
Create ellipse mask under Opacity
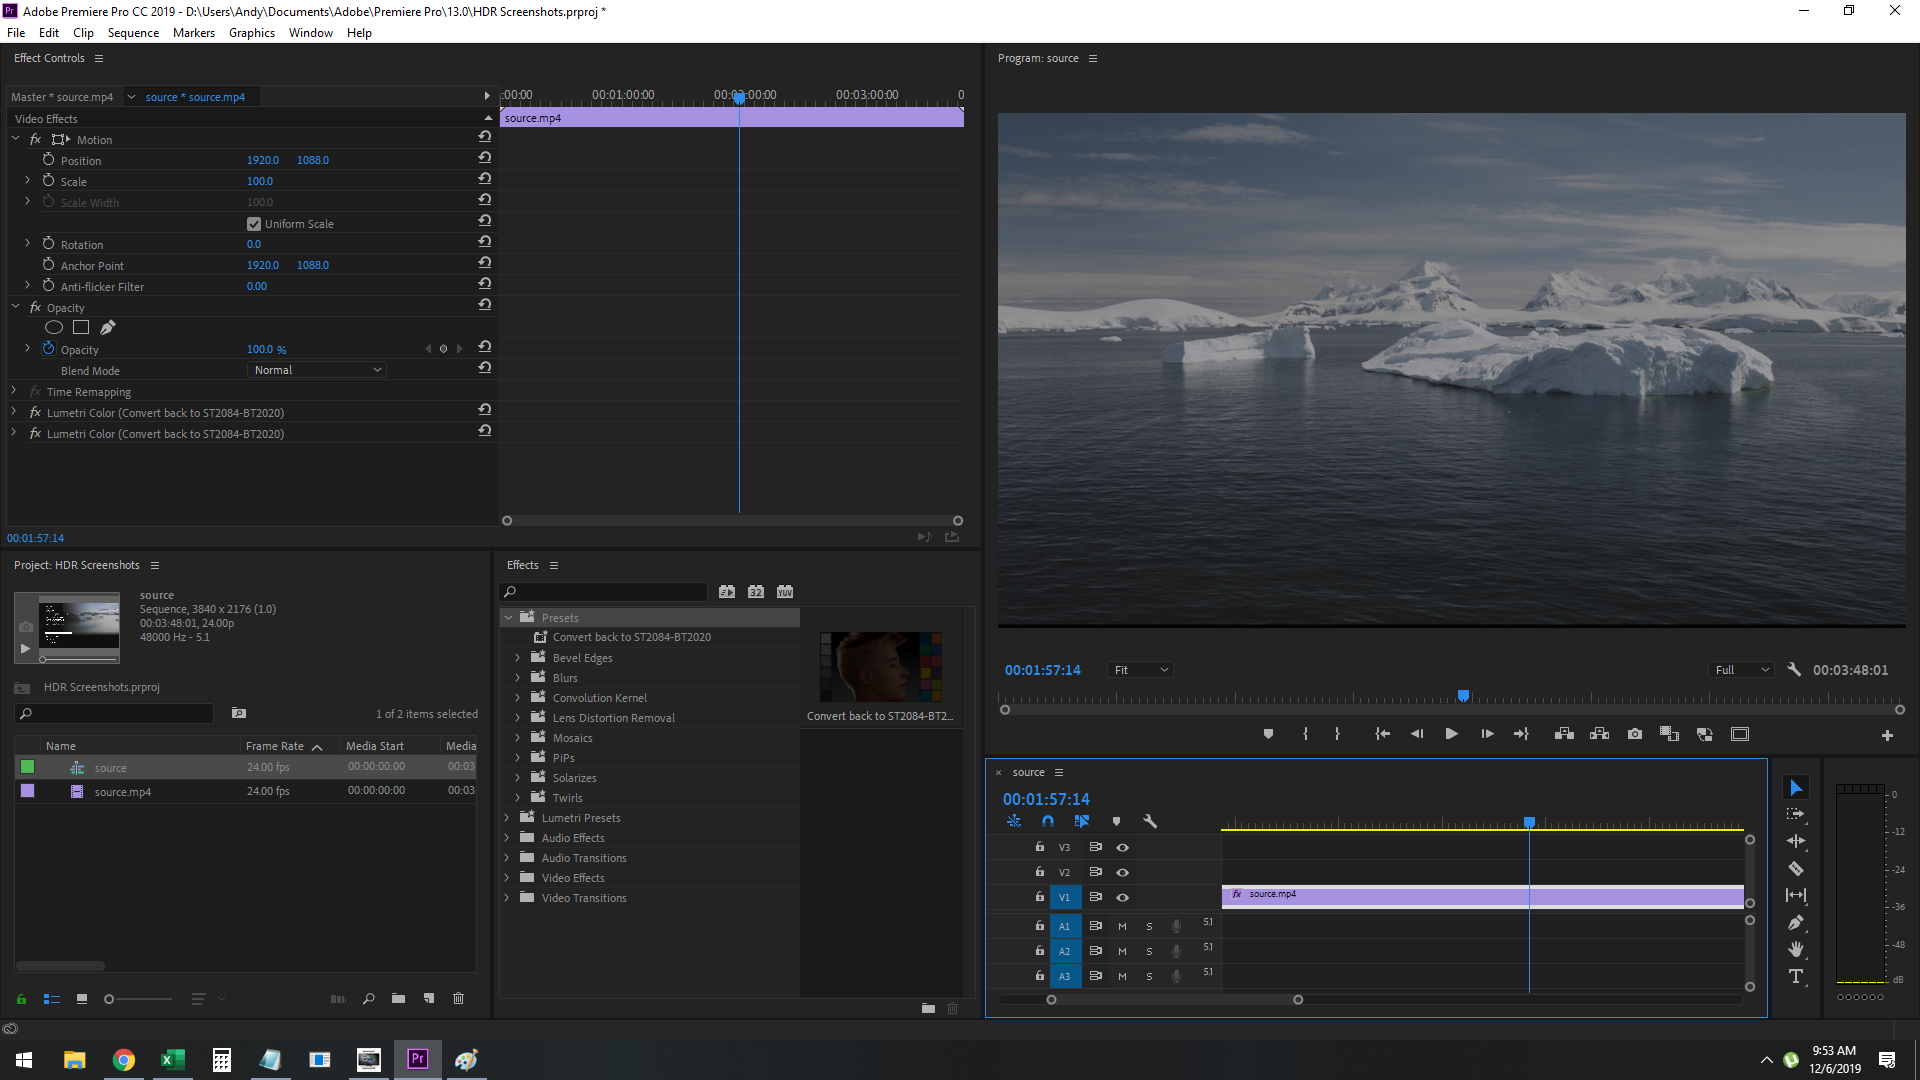[x=54, y=327]
